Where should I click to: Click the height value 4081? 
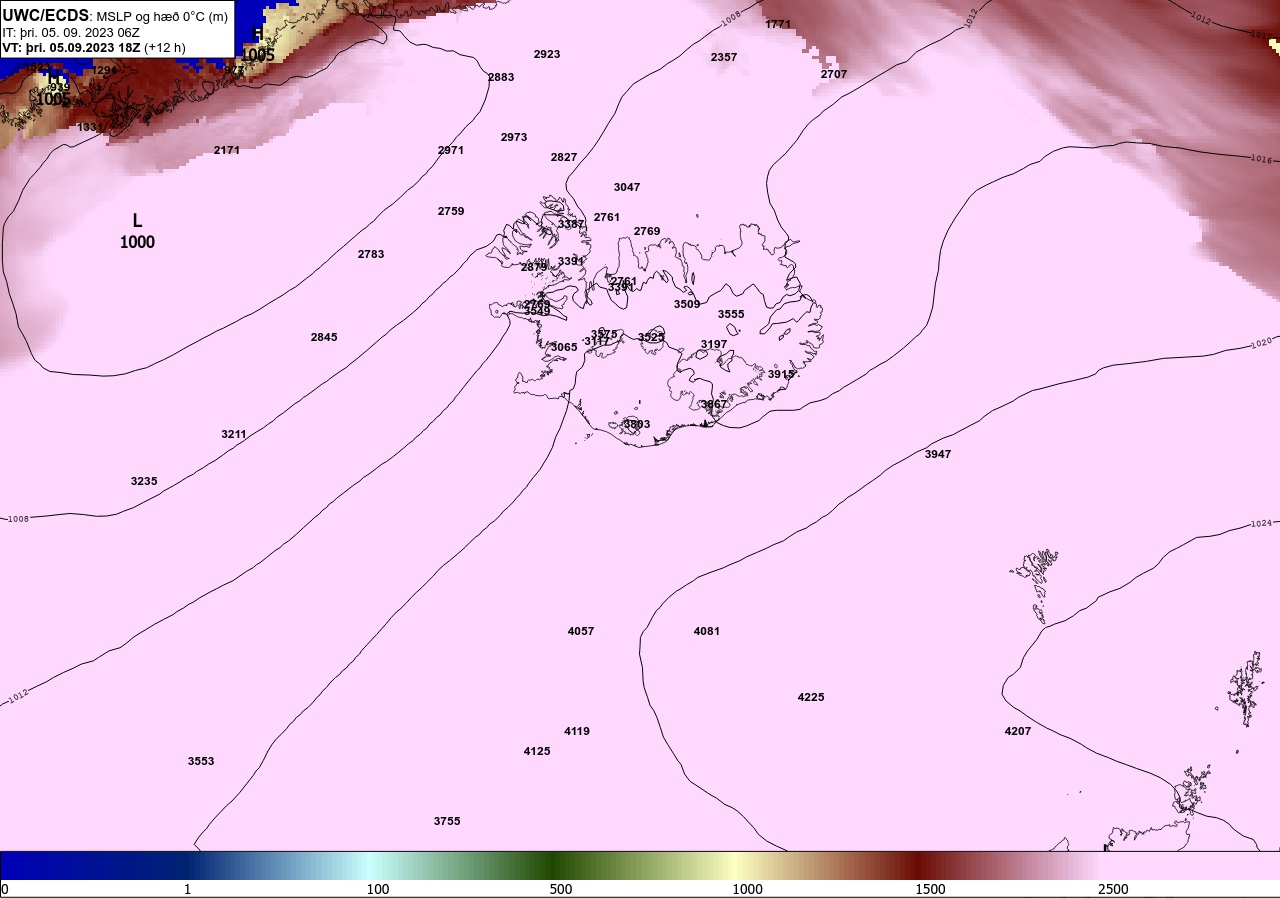[x=707, y=631]
